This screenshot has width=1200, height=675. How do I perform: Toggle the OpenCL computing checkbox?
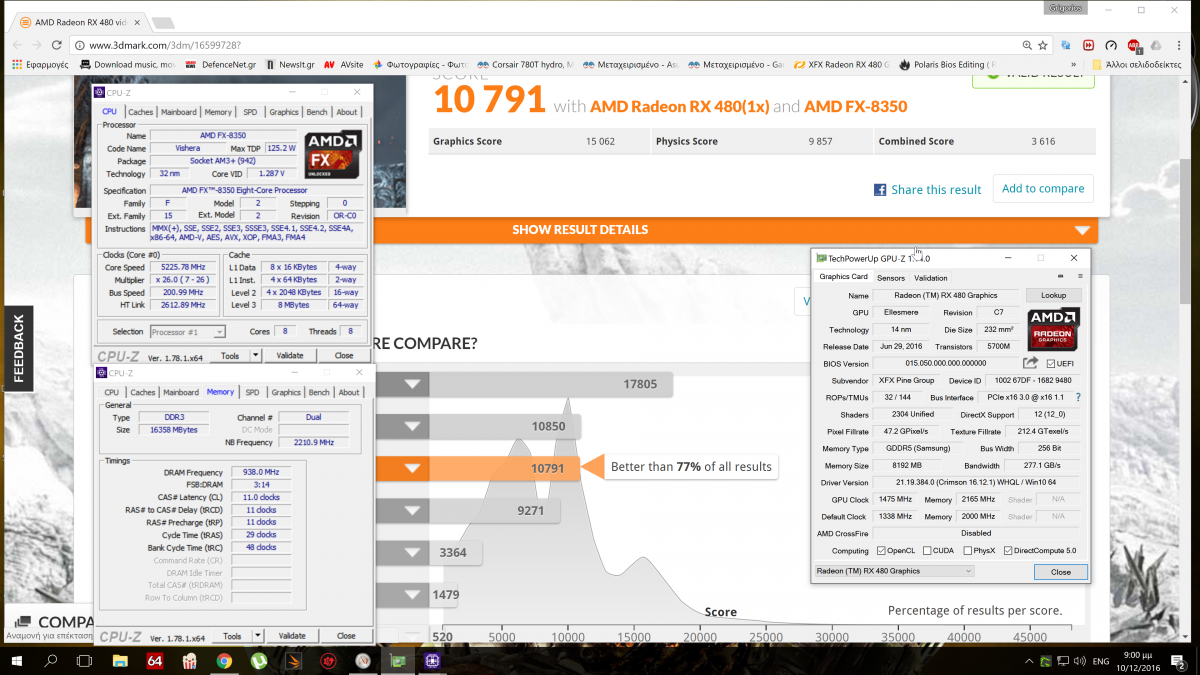(880, 550)
